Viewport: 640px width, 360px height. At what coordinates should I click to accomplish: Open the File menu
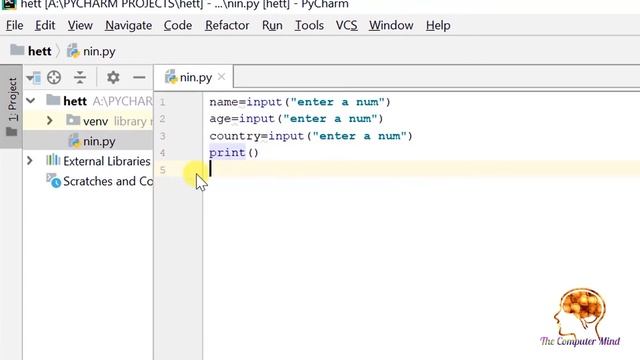14,25
